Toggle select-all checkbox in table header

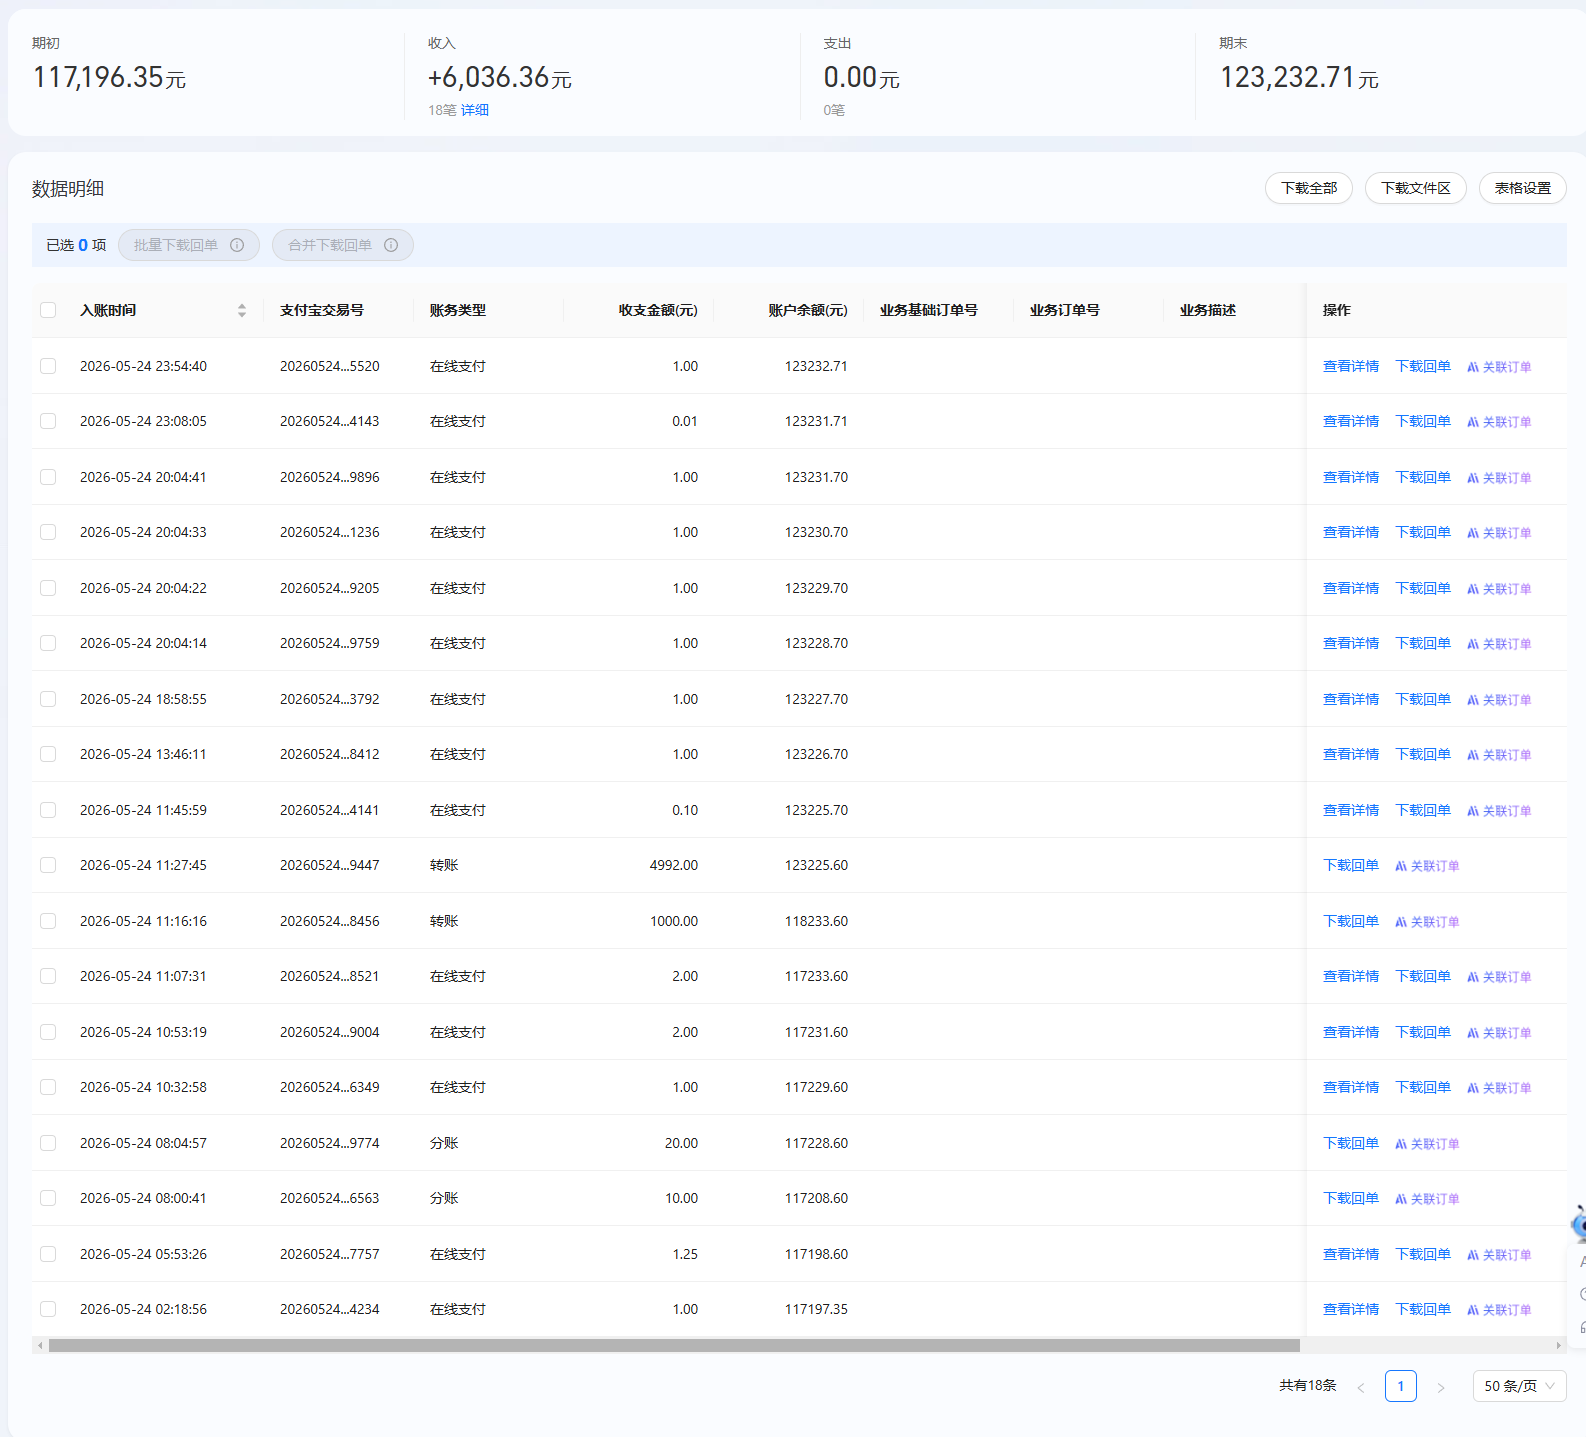click(x=48, y=310)
